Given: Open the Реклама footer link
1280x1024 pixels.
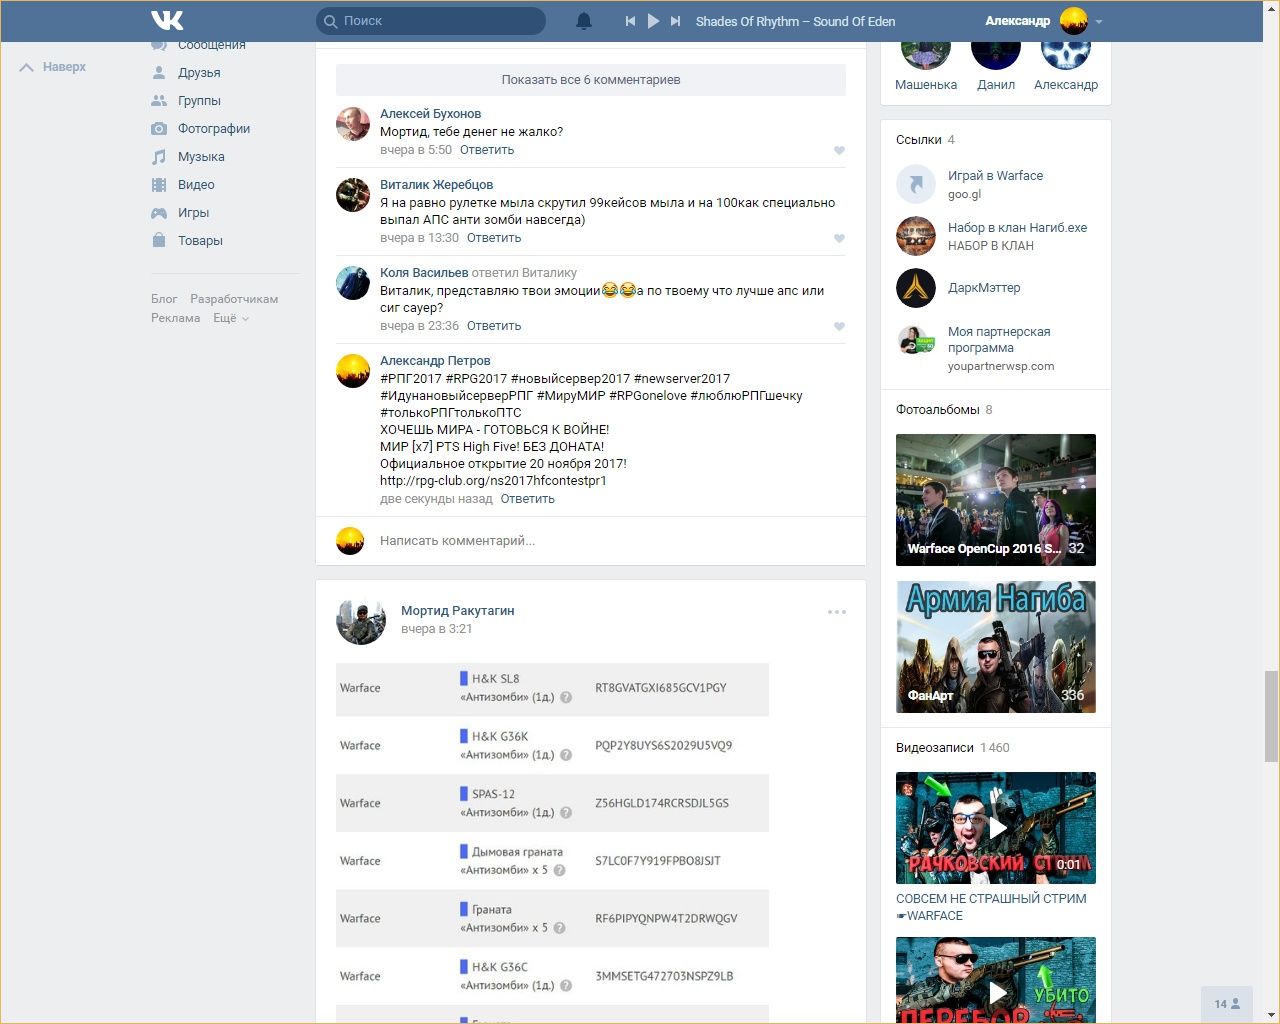Looking at the screenshot, I should (x=175, y=318).
